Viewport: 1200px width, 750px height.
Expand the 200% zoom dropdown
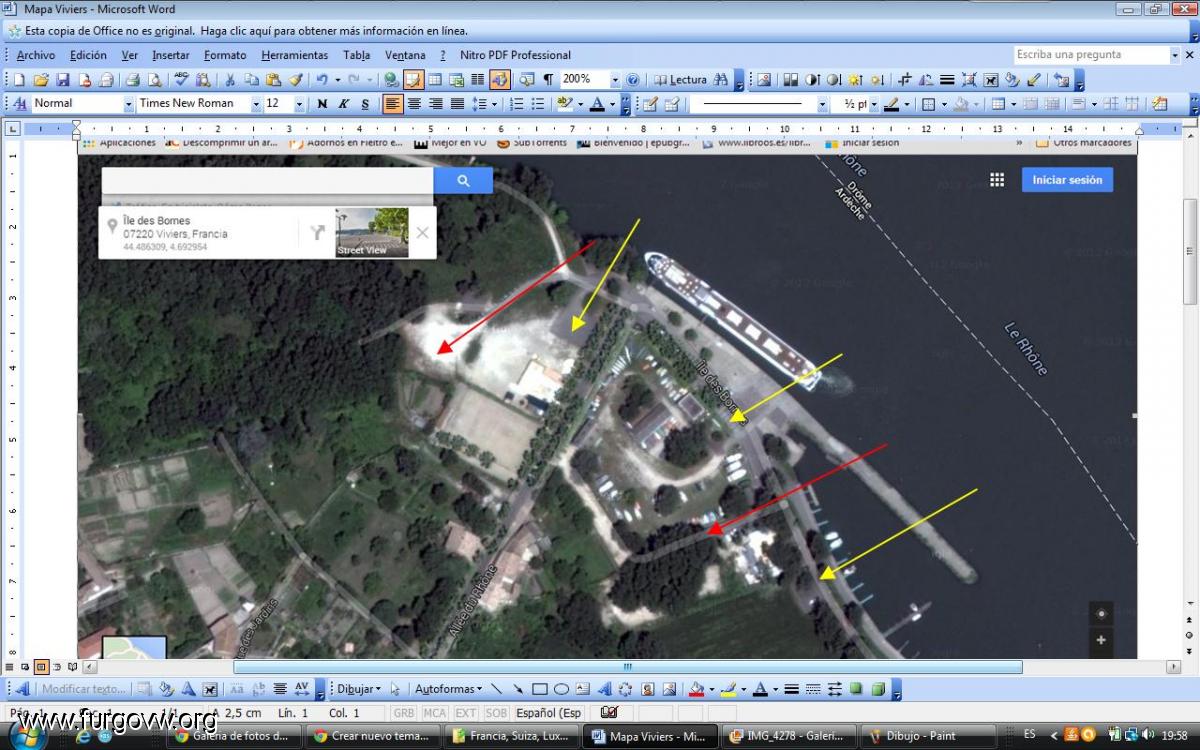pos(614,80)
